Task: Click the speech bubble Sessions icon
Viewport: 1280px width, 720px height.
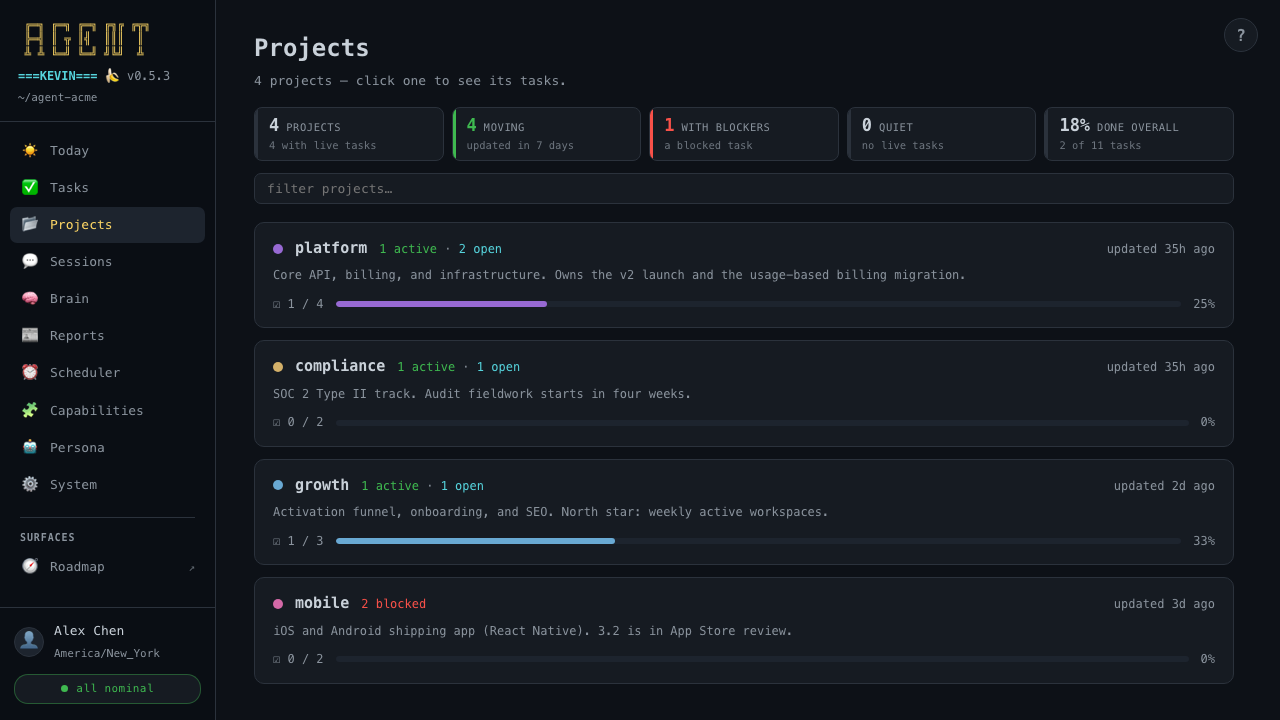Action: 30,261
